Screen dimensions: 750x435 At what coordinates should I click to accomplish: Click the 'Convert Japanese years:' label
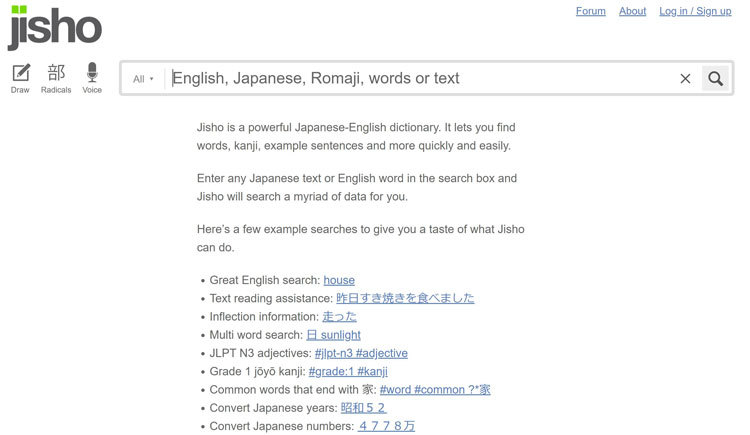[274, 408]
